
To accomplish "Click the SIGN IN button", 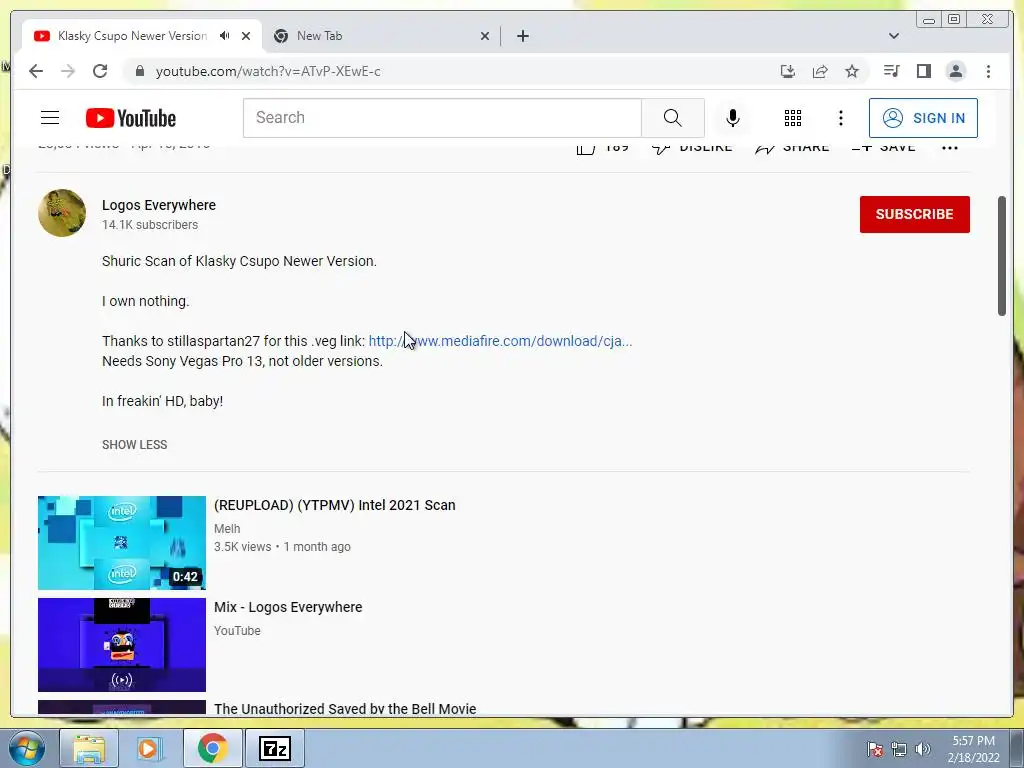I will pyautogui.click(x=923, y=118).
